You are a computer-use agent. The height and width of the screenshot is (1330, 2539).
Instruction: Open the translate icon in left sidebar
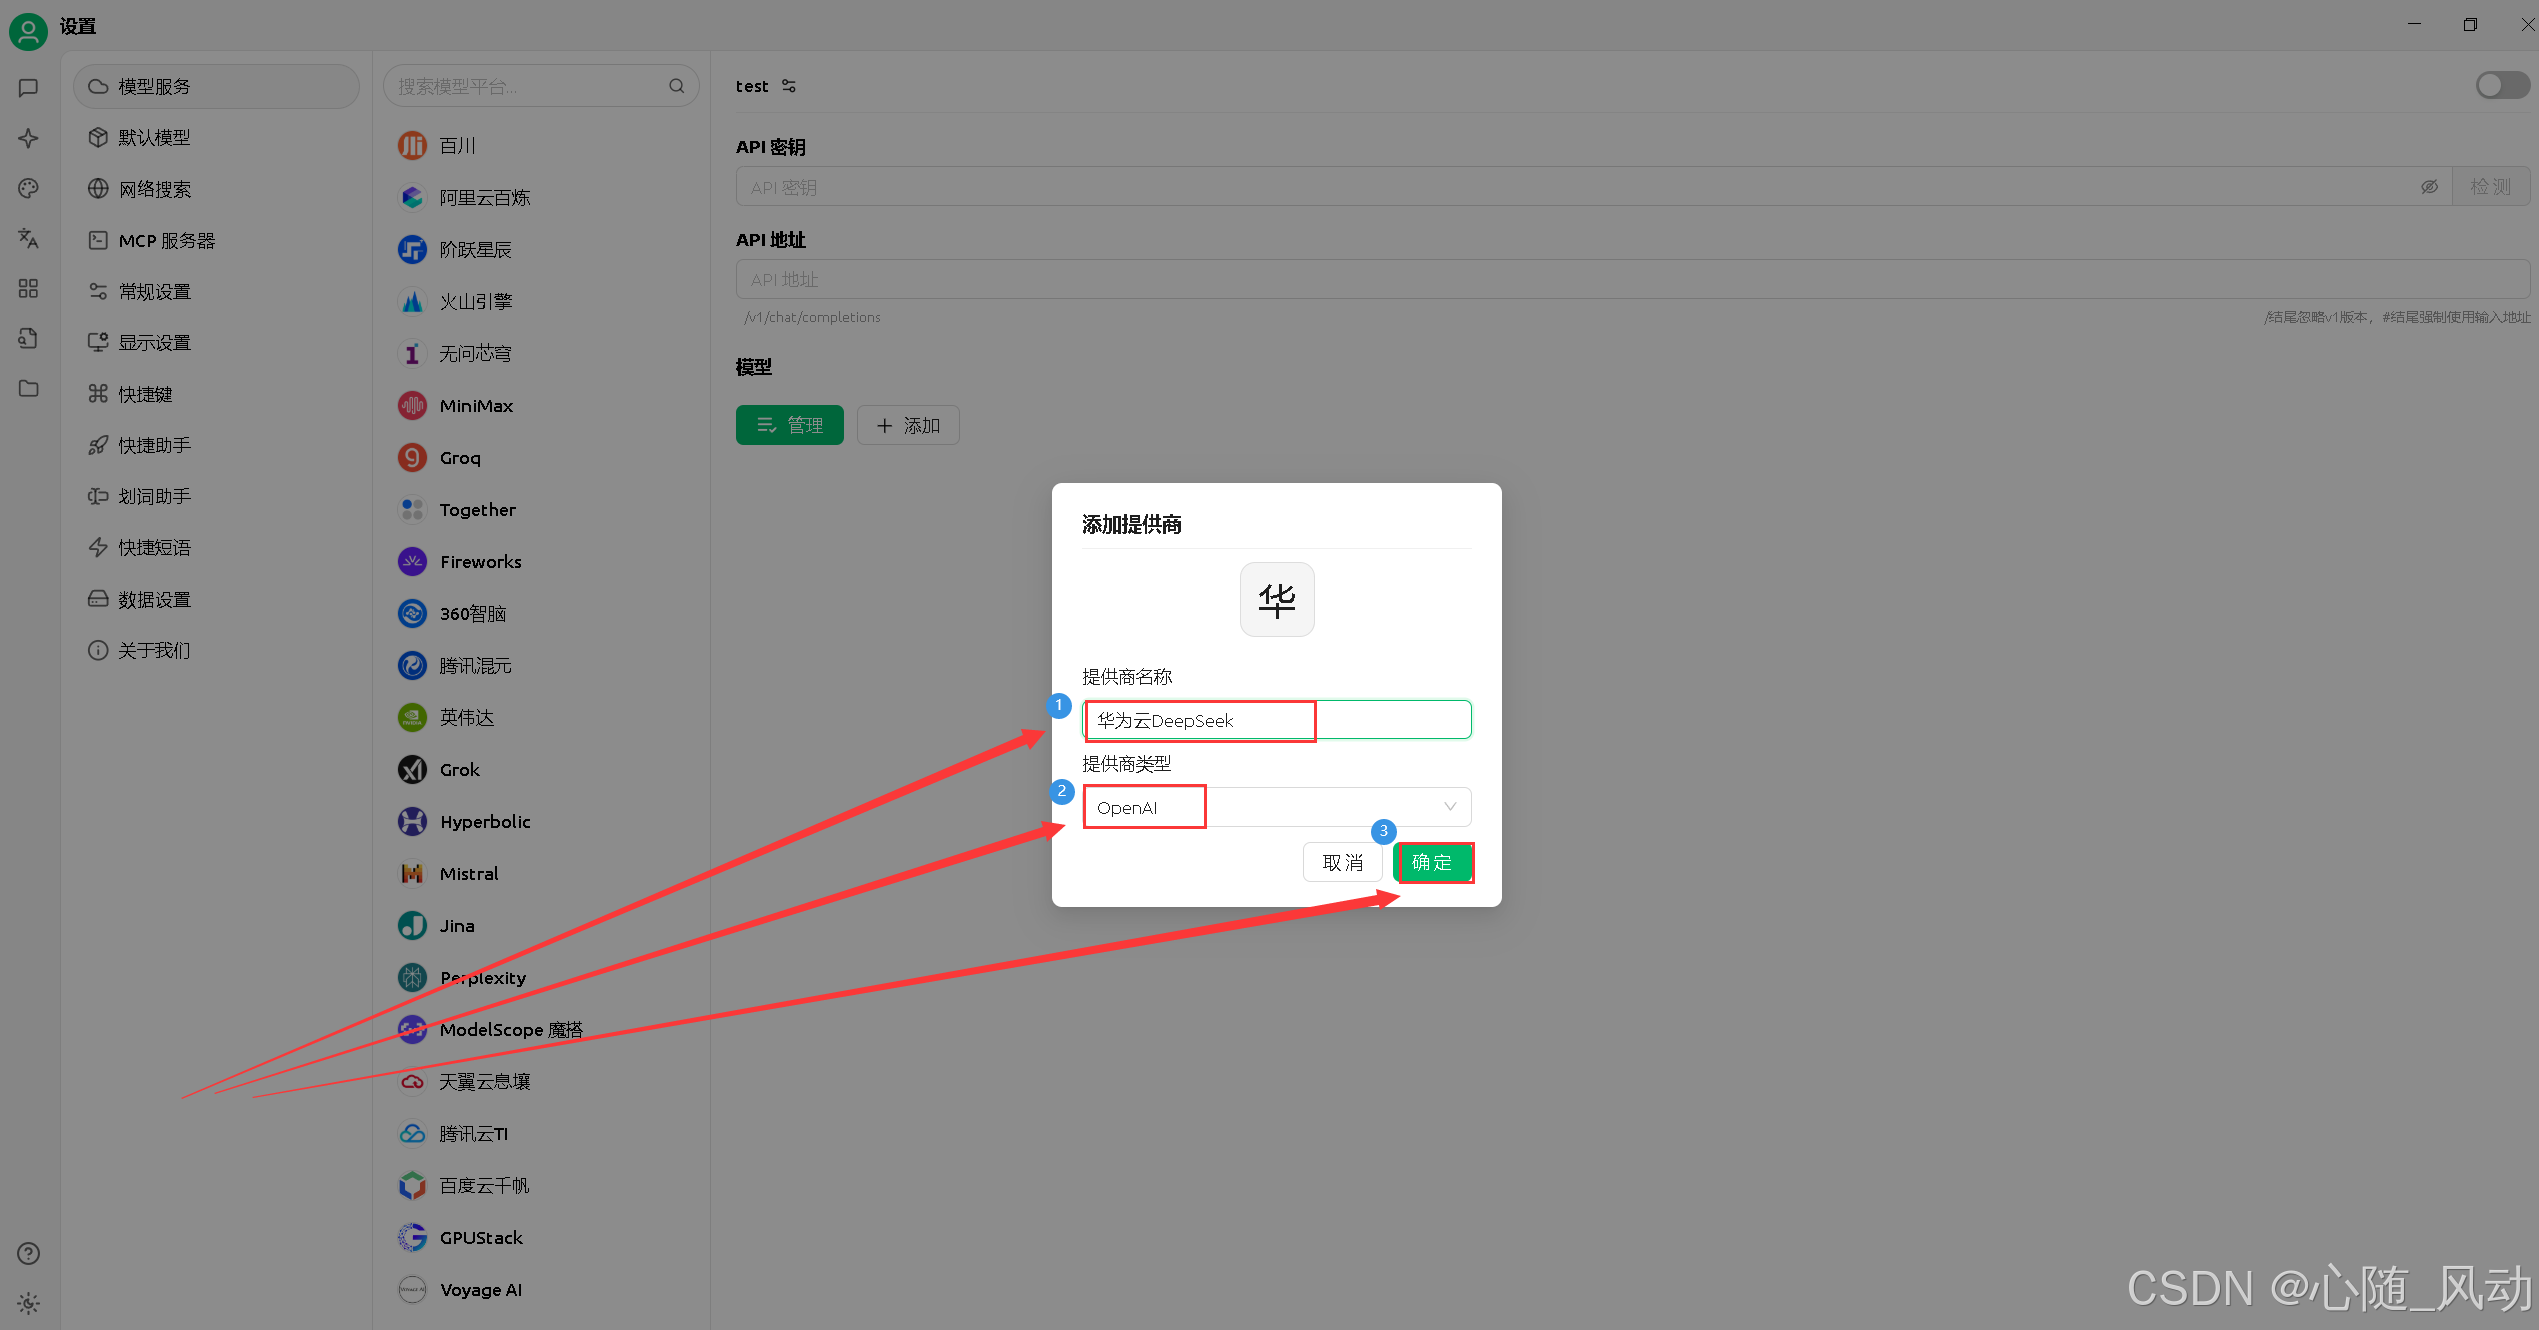(28, 238)
